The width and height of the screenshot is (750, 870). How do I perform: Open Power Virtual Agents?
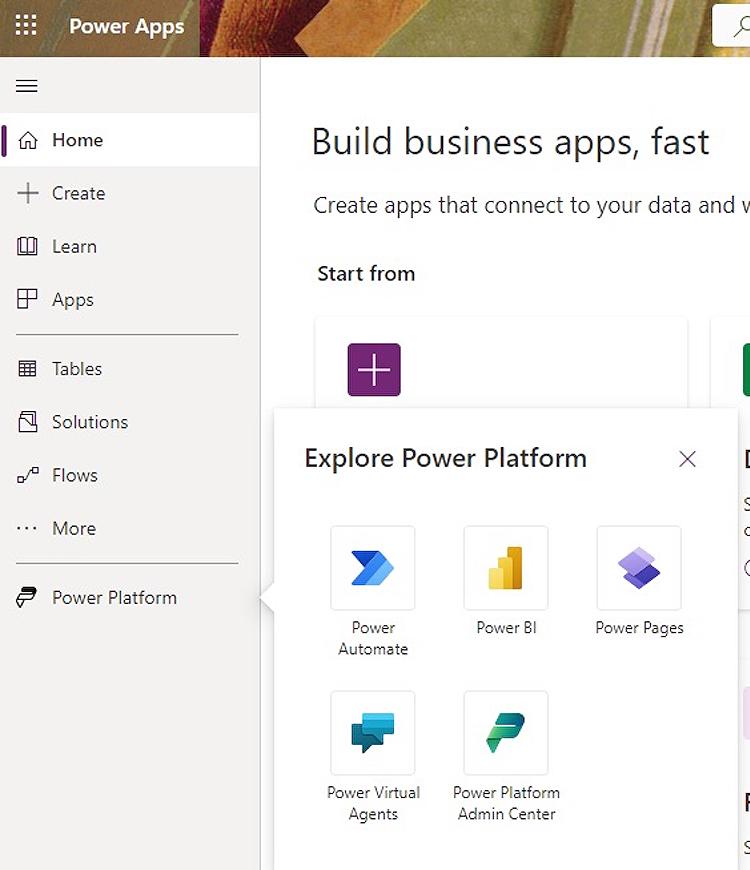click(x=373, y=745)
